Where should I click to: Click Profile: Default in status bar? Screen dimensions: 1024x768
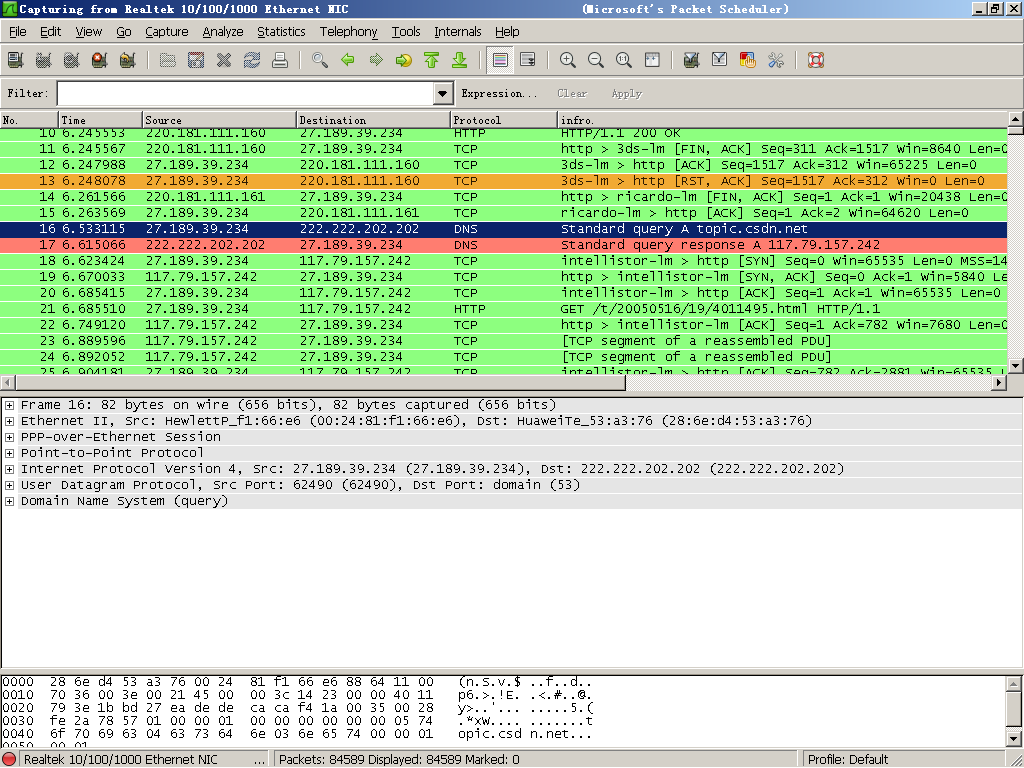(x=848, y=760)
